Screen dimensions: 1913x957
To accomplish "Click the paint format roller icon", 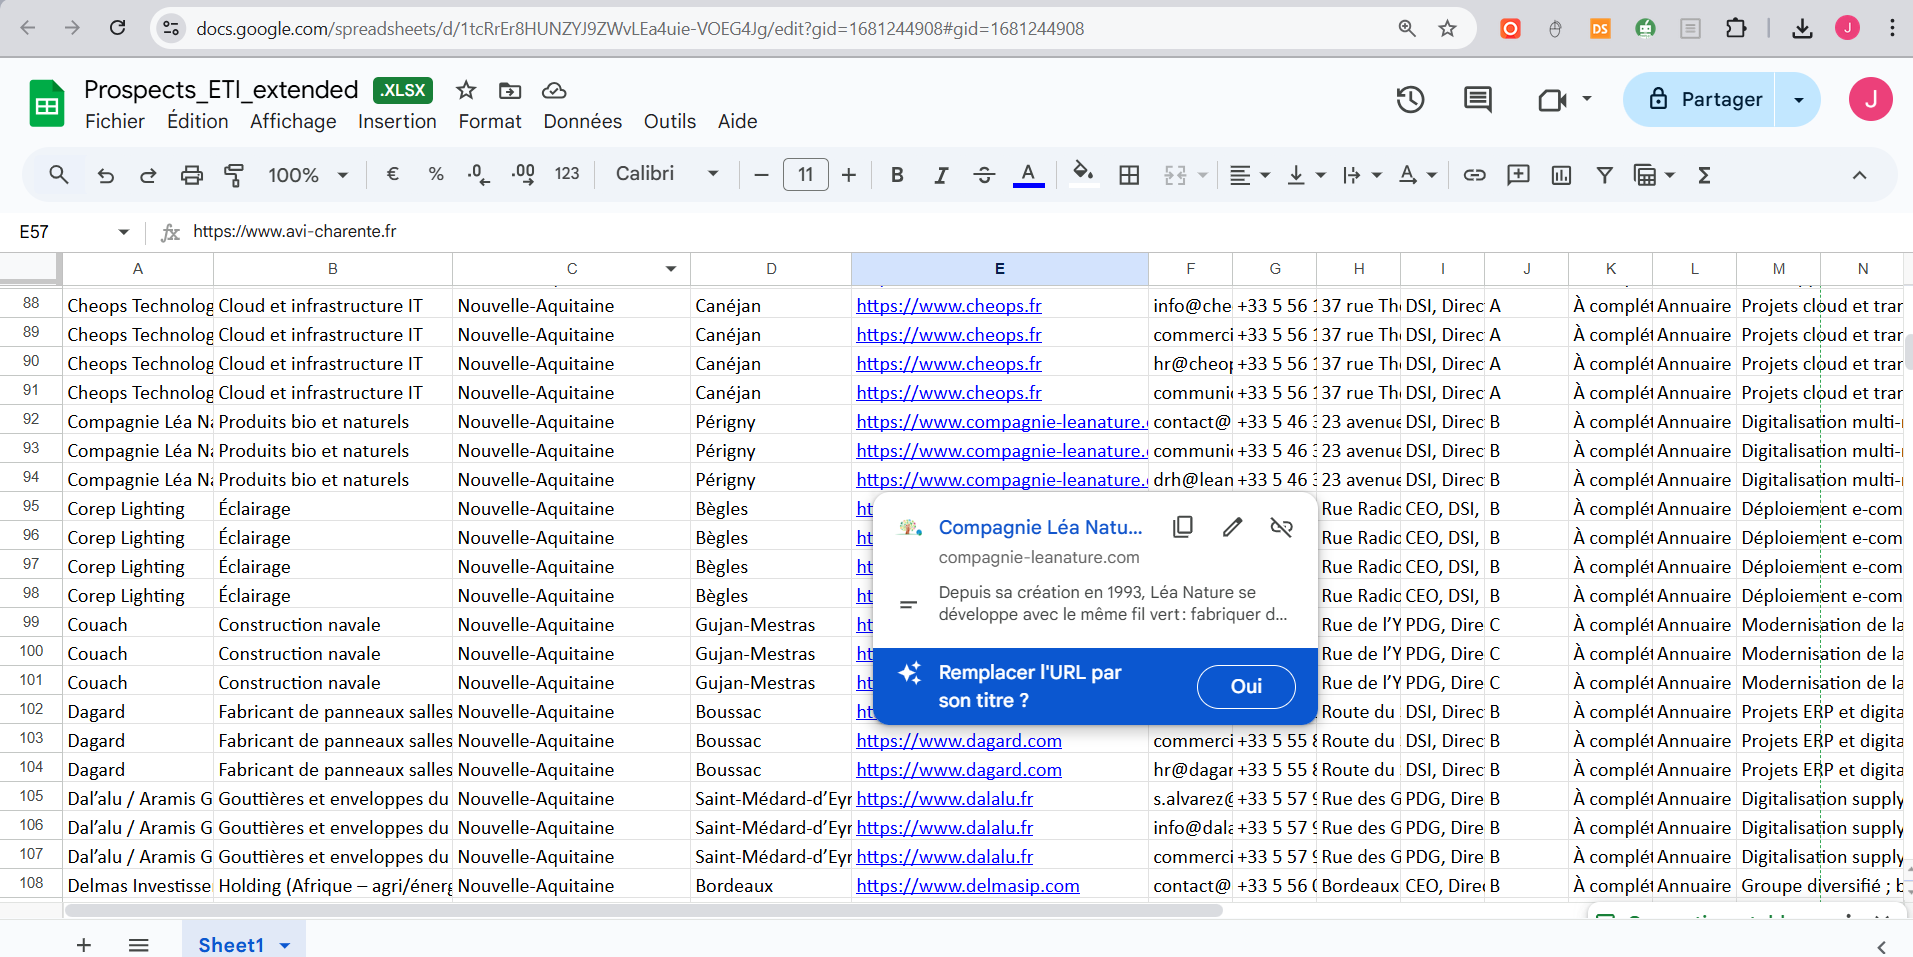I will [x=234, y=175].
